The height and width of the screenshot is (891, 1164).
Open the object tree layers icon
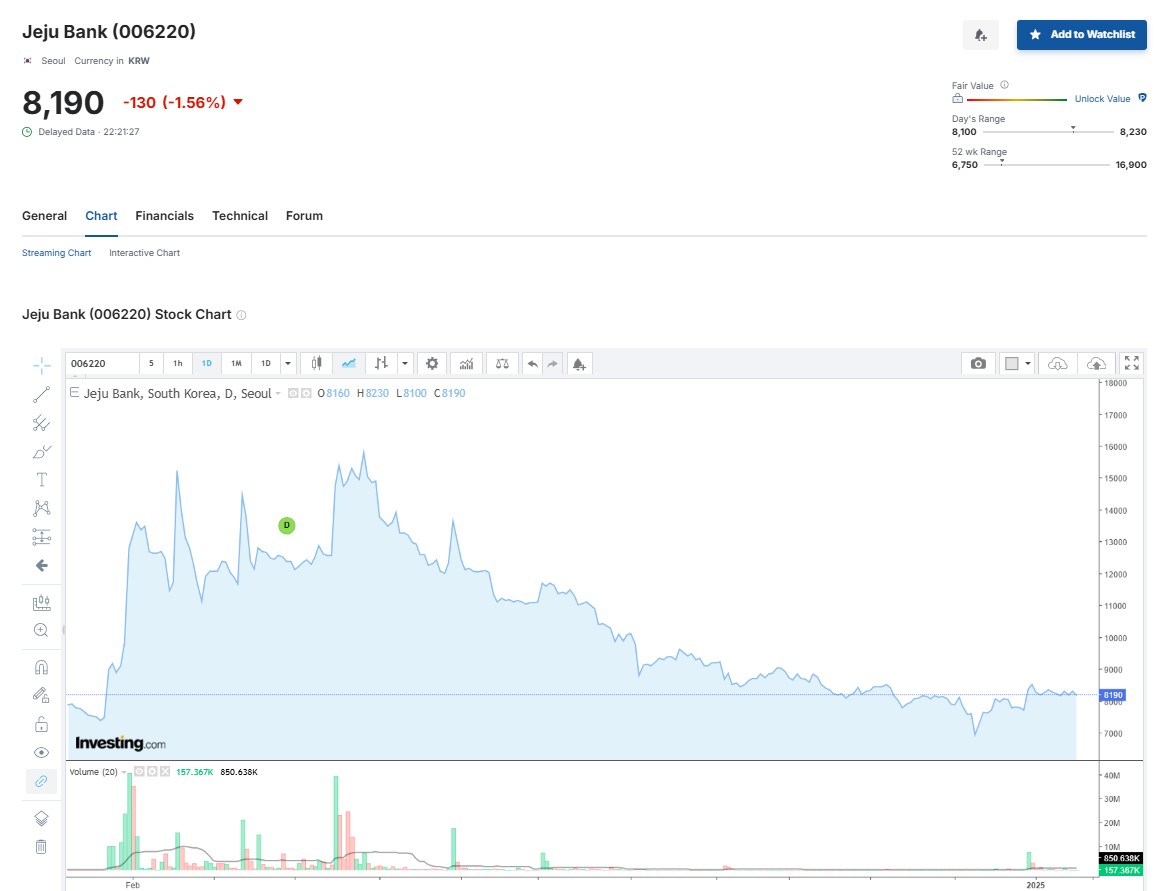42,818
